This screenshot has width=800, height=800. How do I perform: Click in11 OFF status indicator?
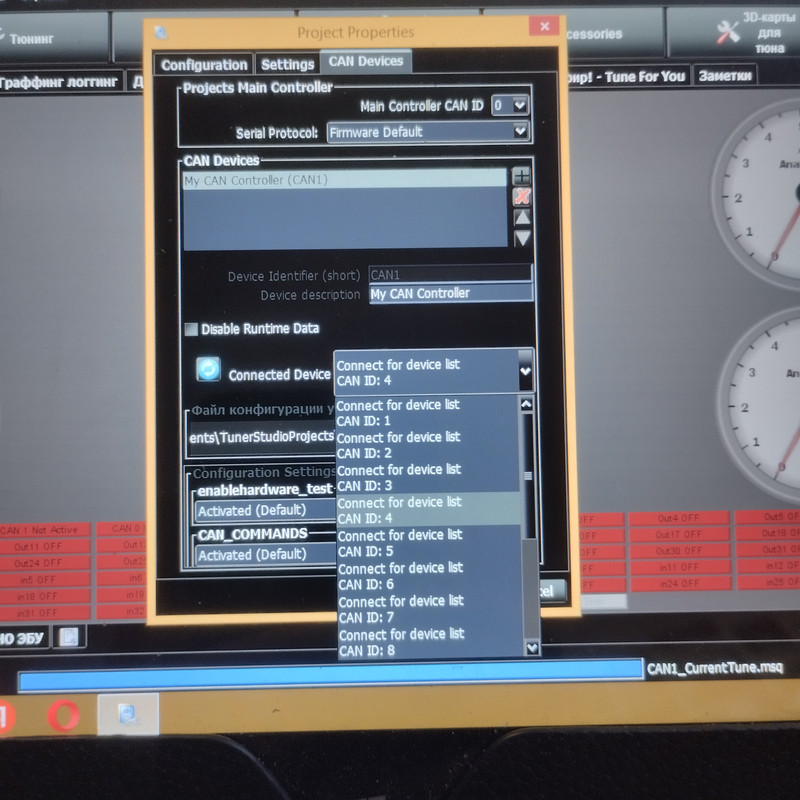pyautogui.click(x=680, y=567)
